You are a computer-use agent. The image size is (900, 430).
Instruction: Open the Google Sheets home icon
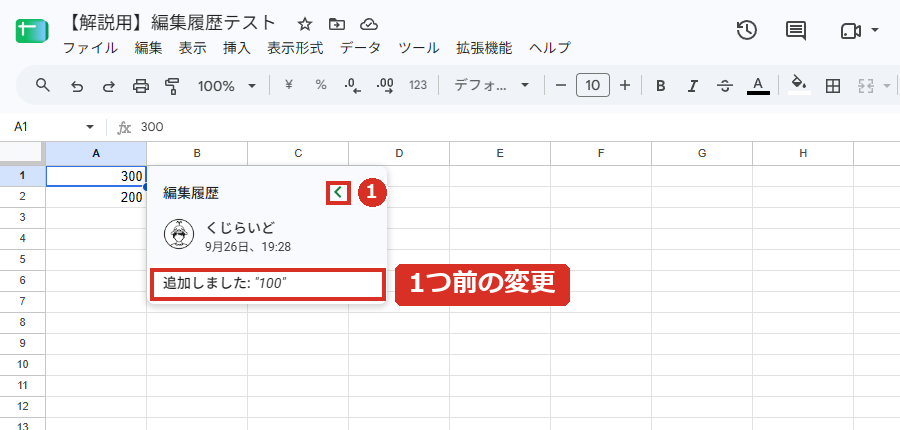32,30
